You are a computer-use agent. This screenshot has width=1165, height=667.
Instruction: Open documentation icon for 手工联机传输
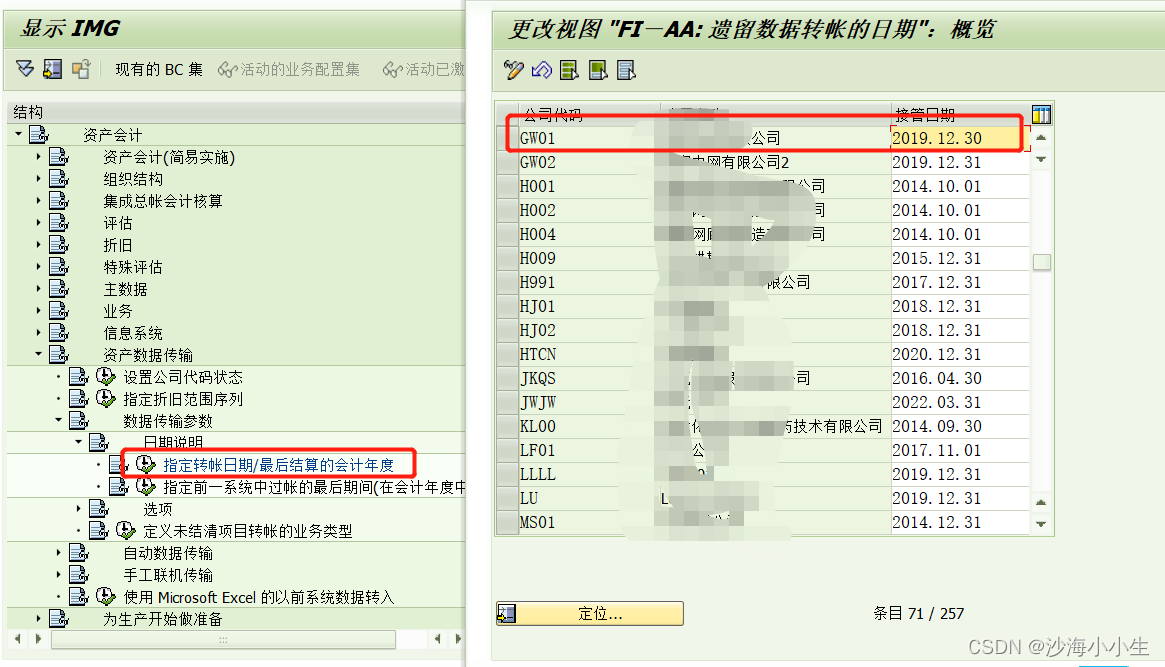79,574
